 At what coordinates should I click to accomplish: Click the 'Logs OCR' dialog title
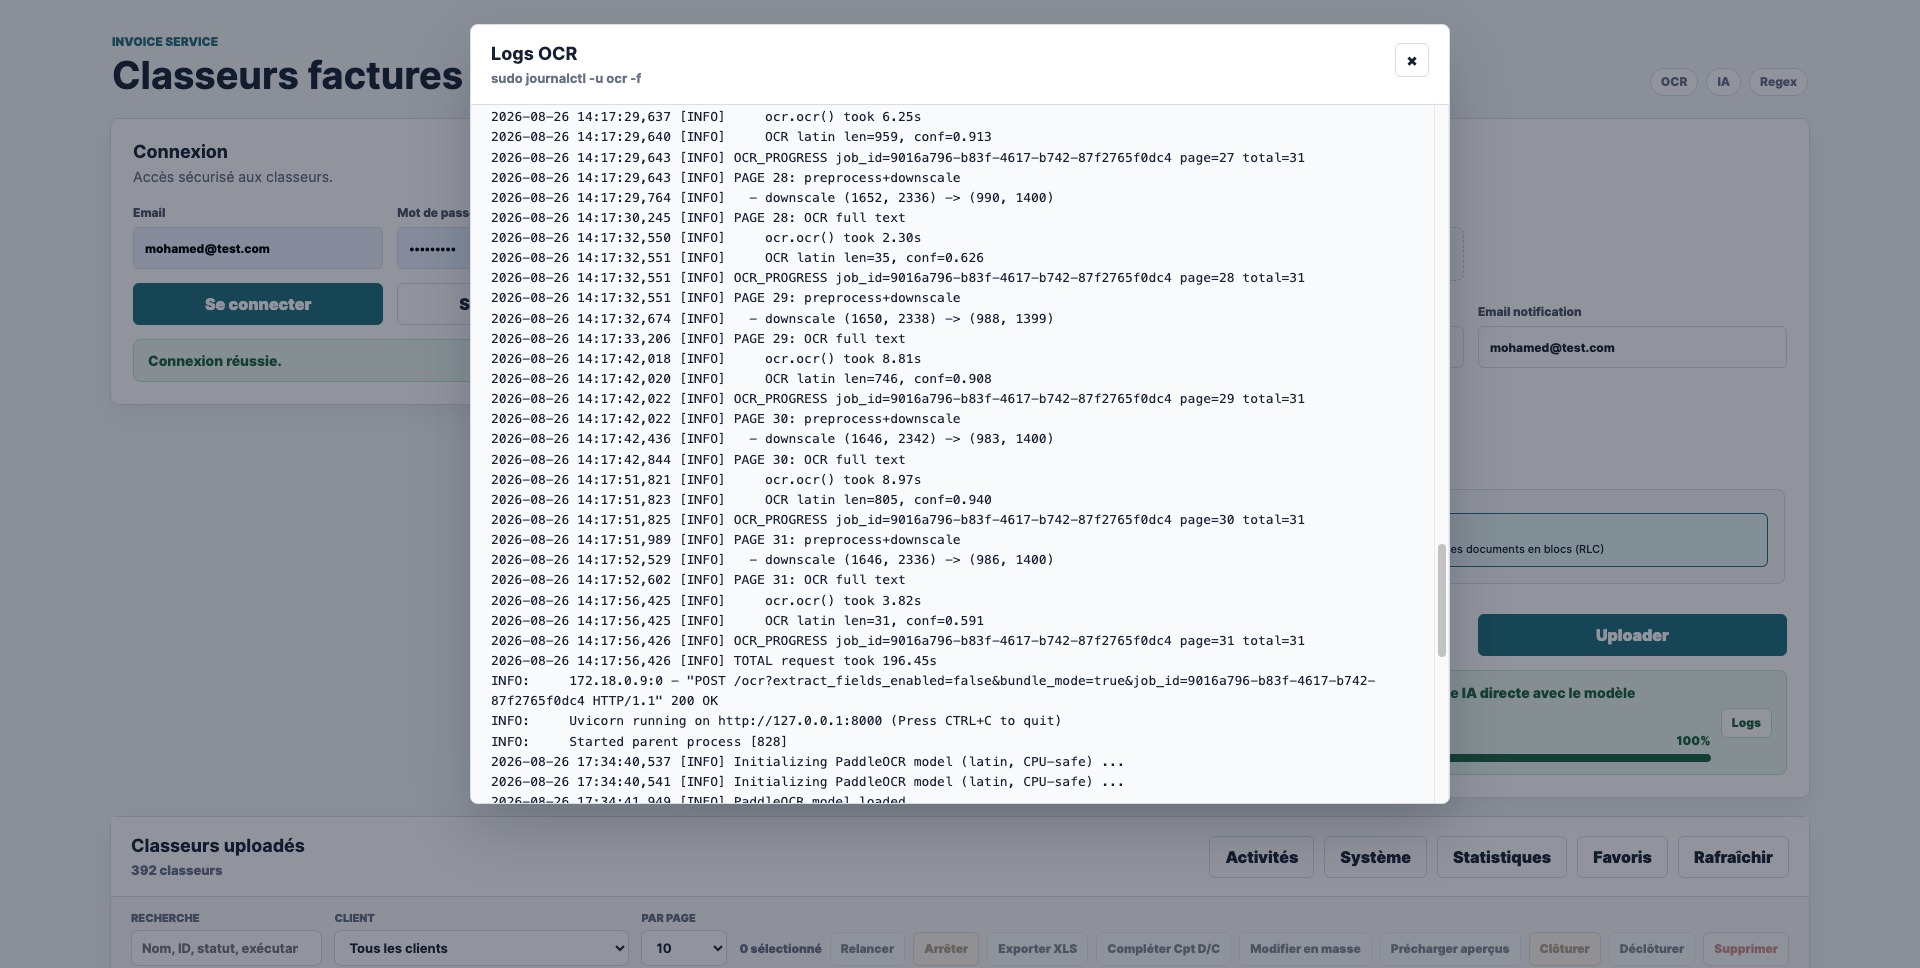click(534, 54)
